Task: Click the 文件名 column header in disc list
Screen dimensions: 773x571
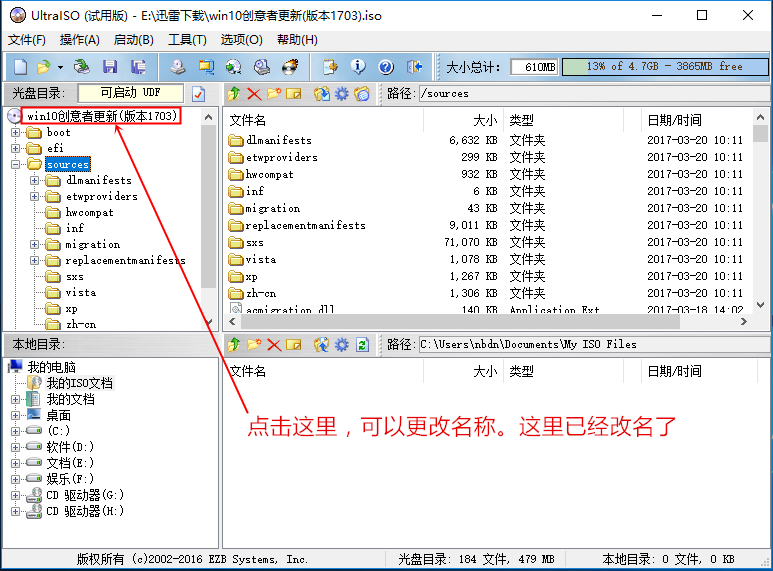Action: pyautogui.click(x=247, y=120)
